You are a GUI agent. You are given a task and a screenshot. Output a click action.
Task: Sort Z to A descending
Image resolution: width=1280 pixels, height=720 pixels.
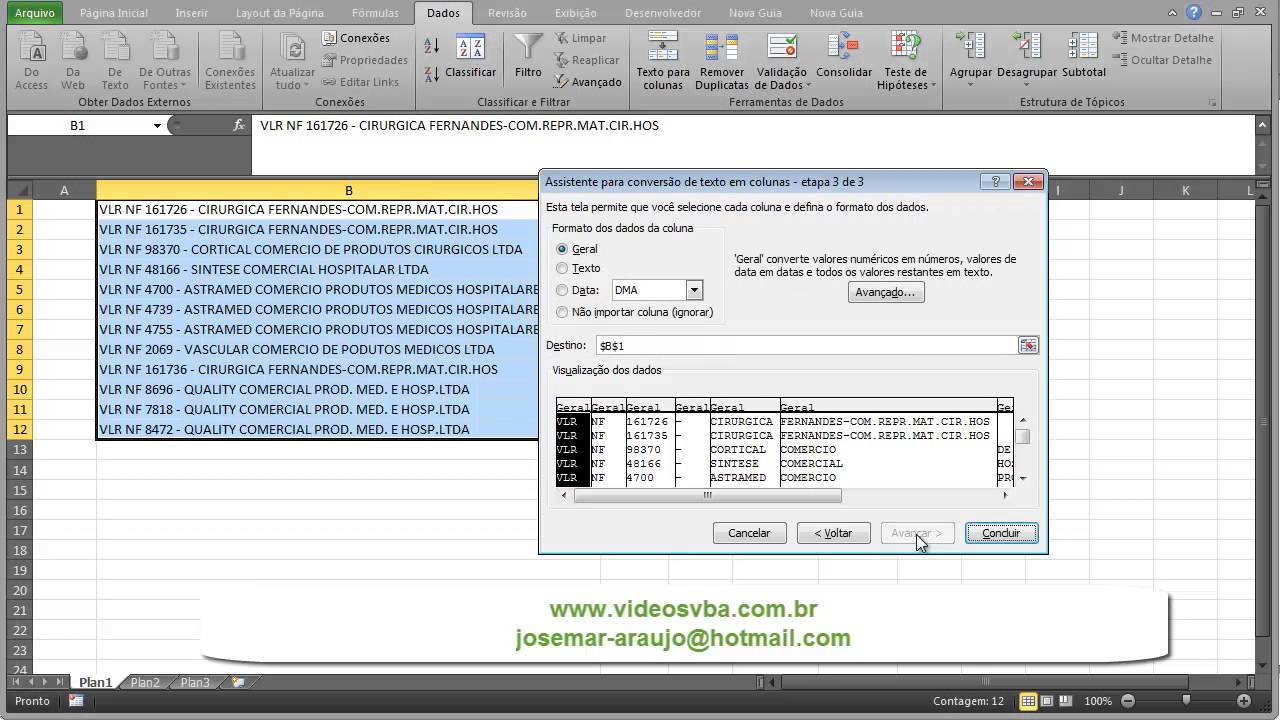[x=432, y=74]
